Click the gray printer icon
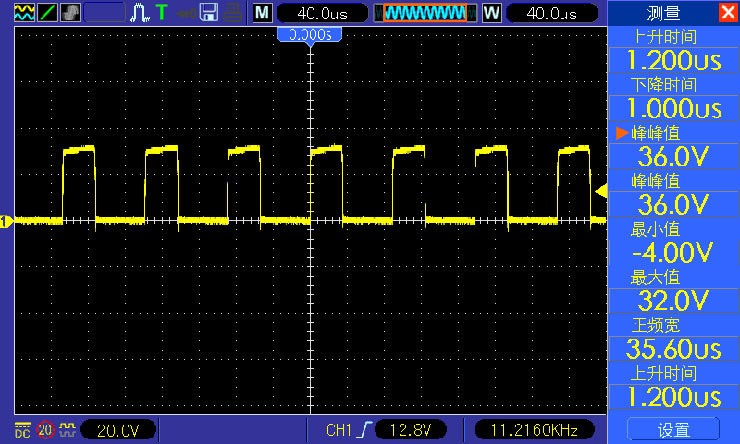This screenshot has width=740, height=444. [232, 12]
